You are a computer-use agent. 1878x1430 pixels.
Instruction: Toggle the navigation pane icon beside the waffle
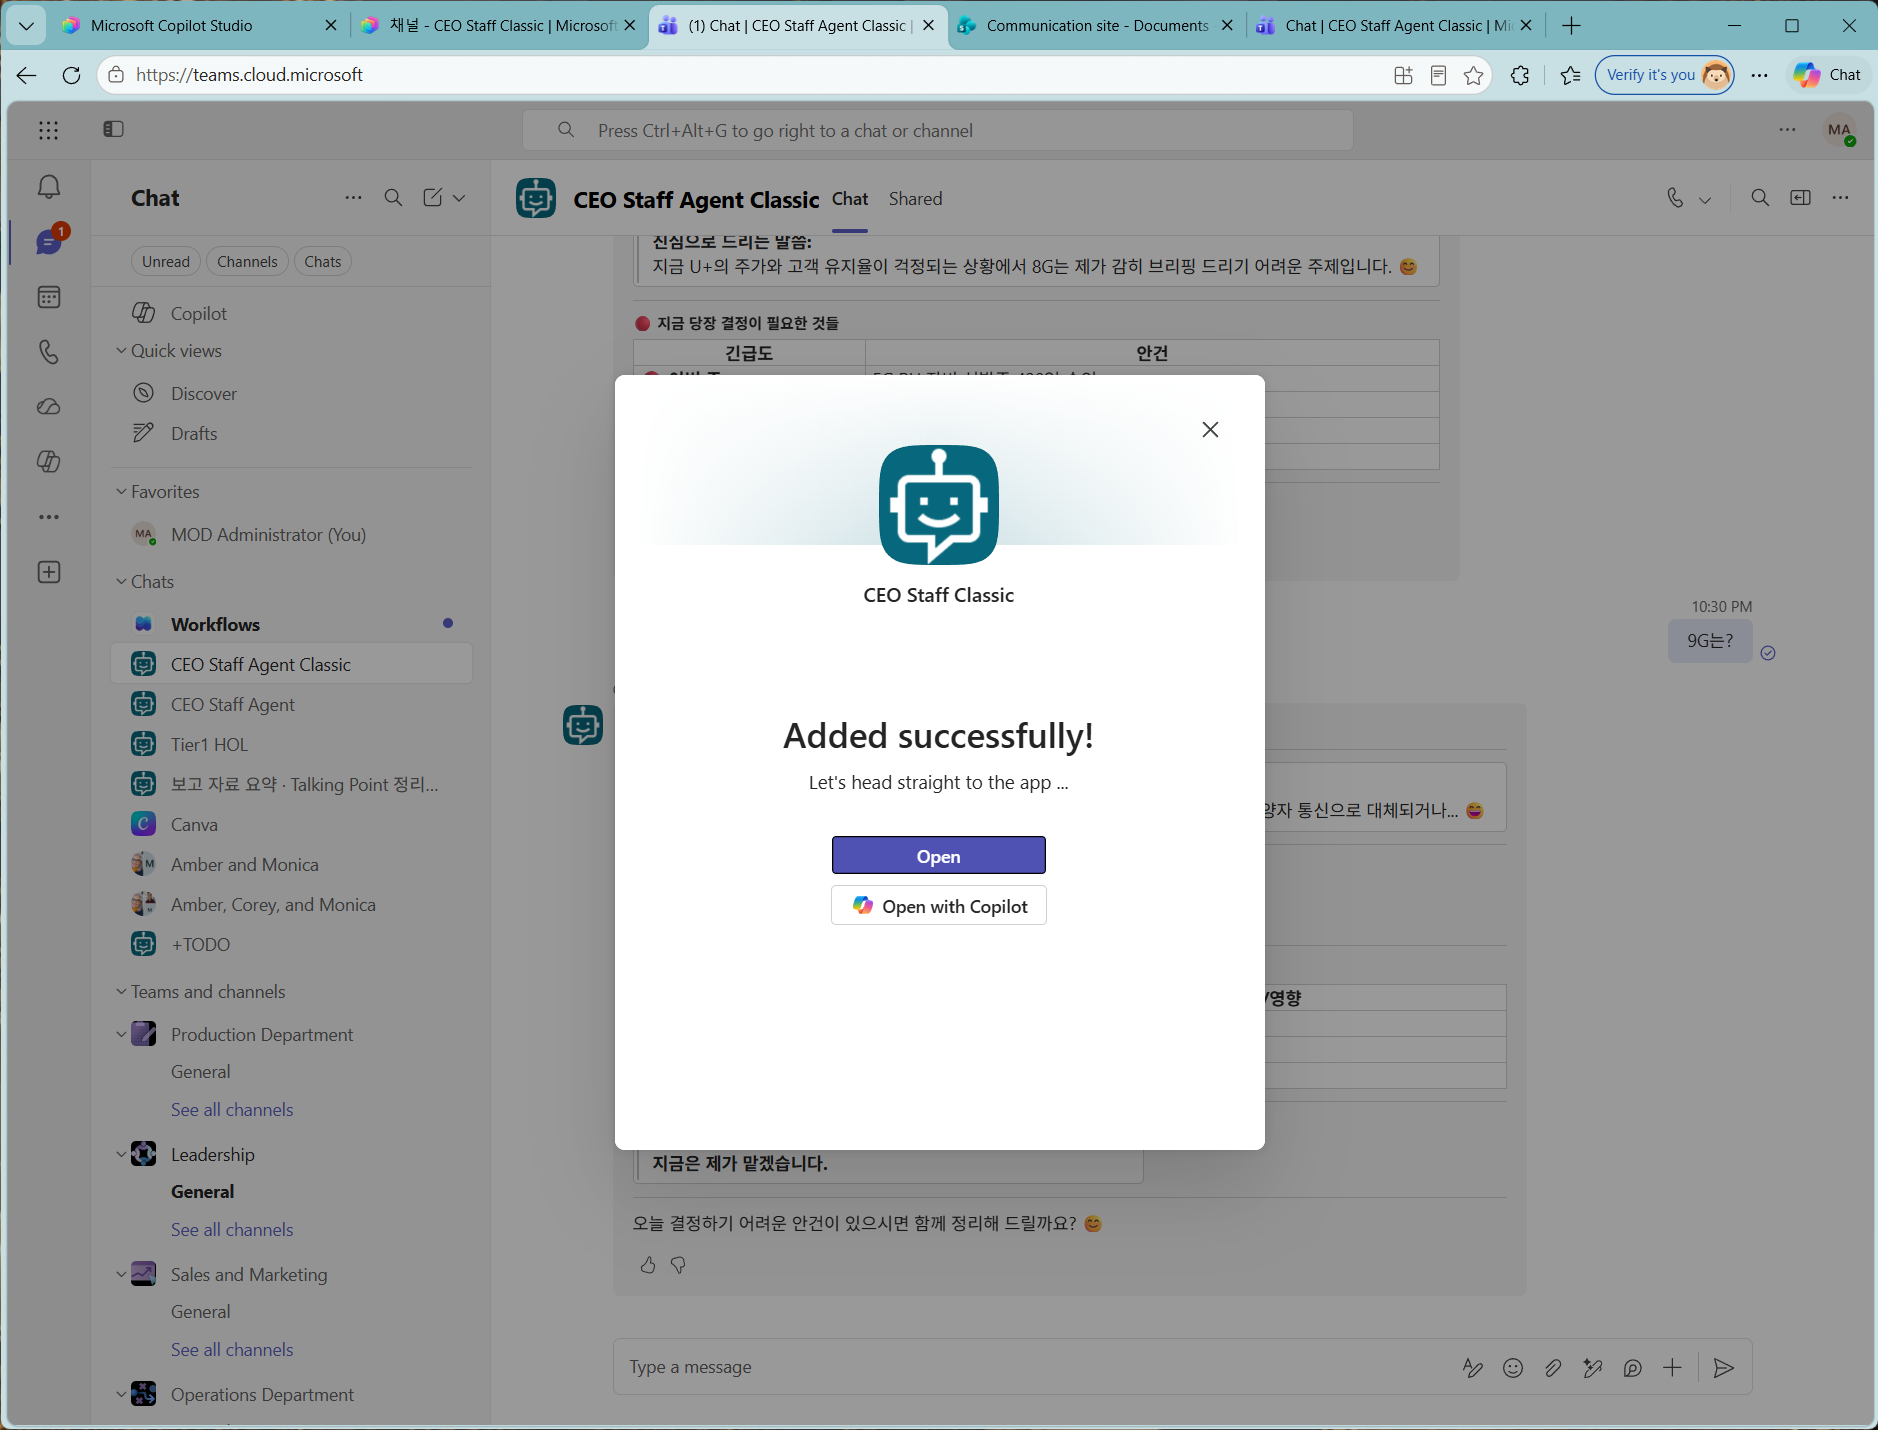click(113, 129)
